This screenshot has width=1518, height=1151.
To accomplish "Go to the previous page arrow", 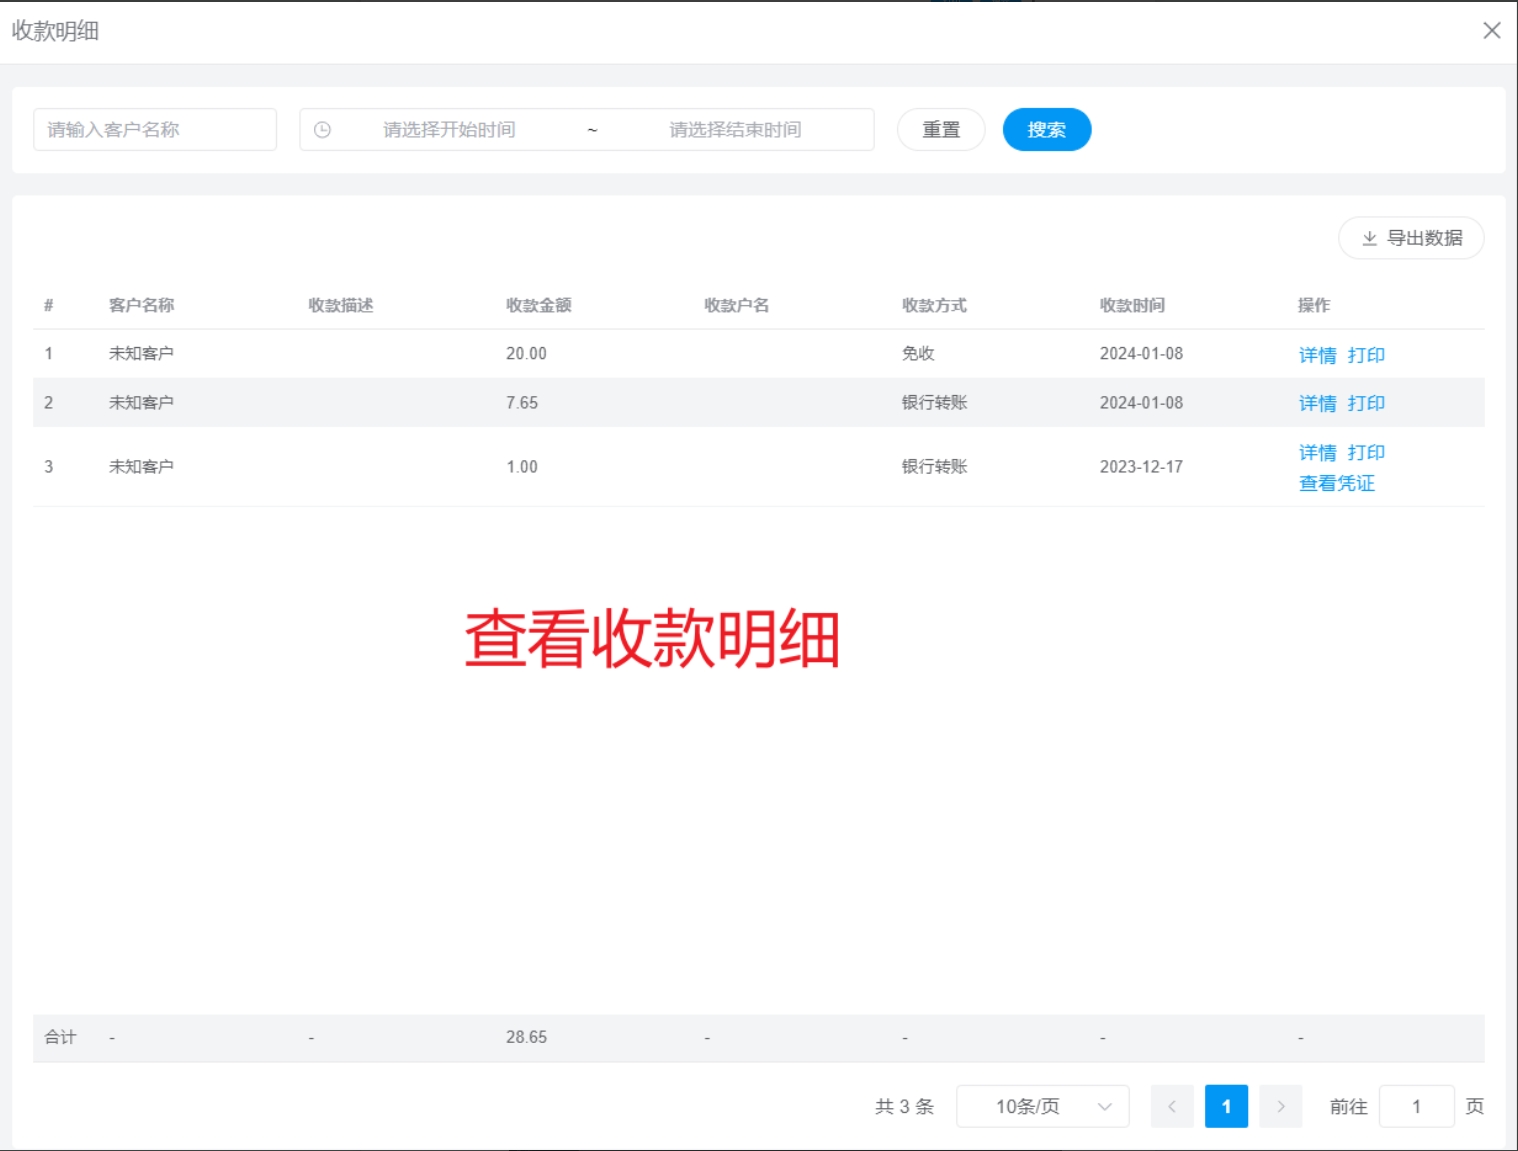I will click(x=1172, y=1106).
